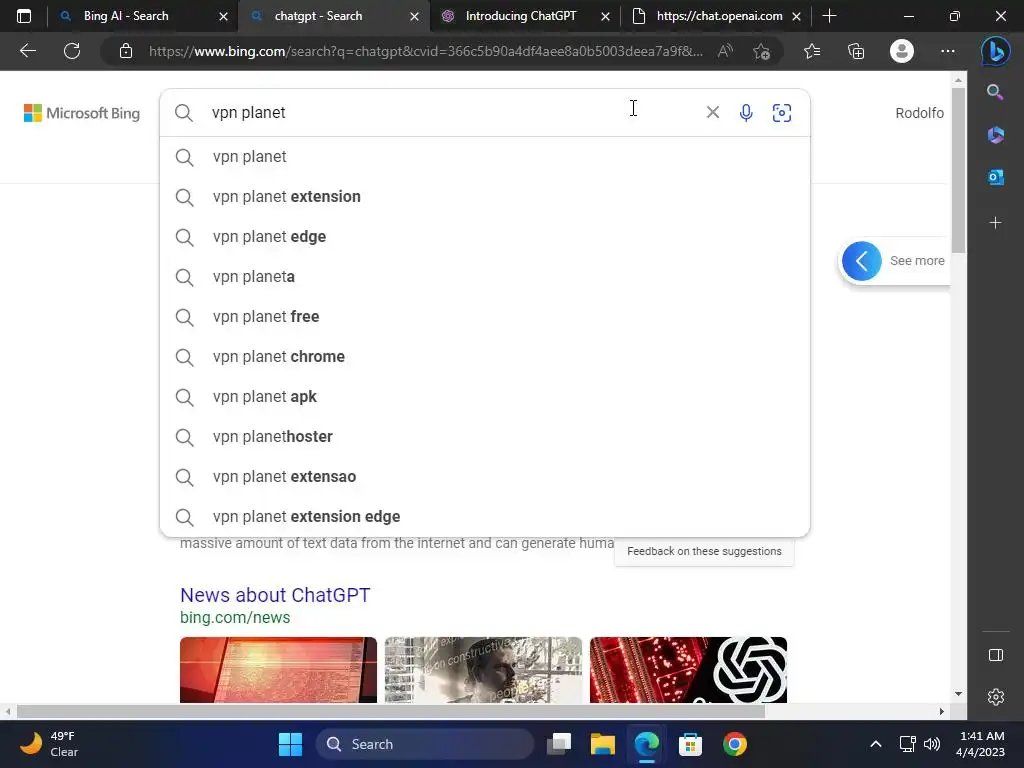Click the Rodolfo account name
This screenshot has width=1024, height=768.
(x=920, y=113)
